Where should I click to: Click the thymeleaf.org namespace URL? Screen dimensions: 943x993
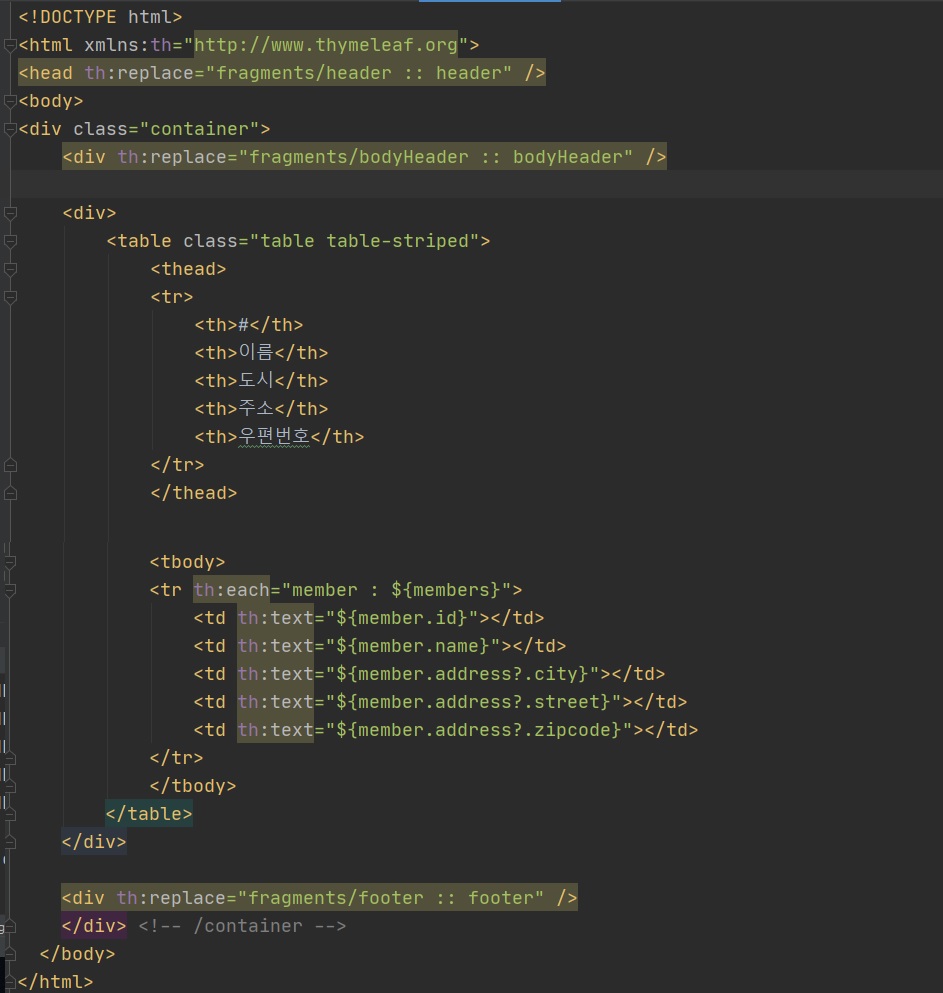[x=326, y=45]
